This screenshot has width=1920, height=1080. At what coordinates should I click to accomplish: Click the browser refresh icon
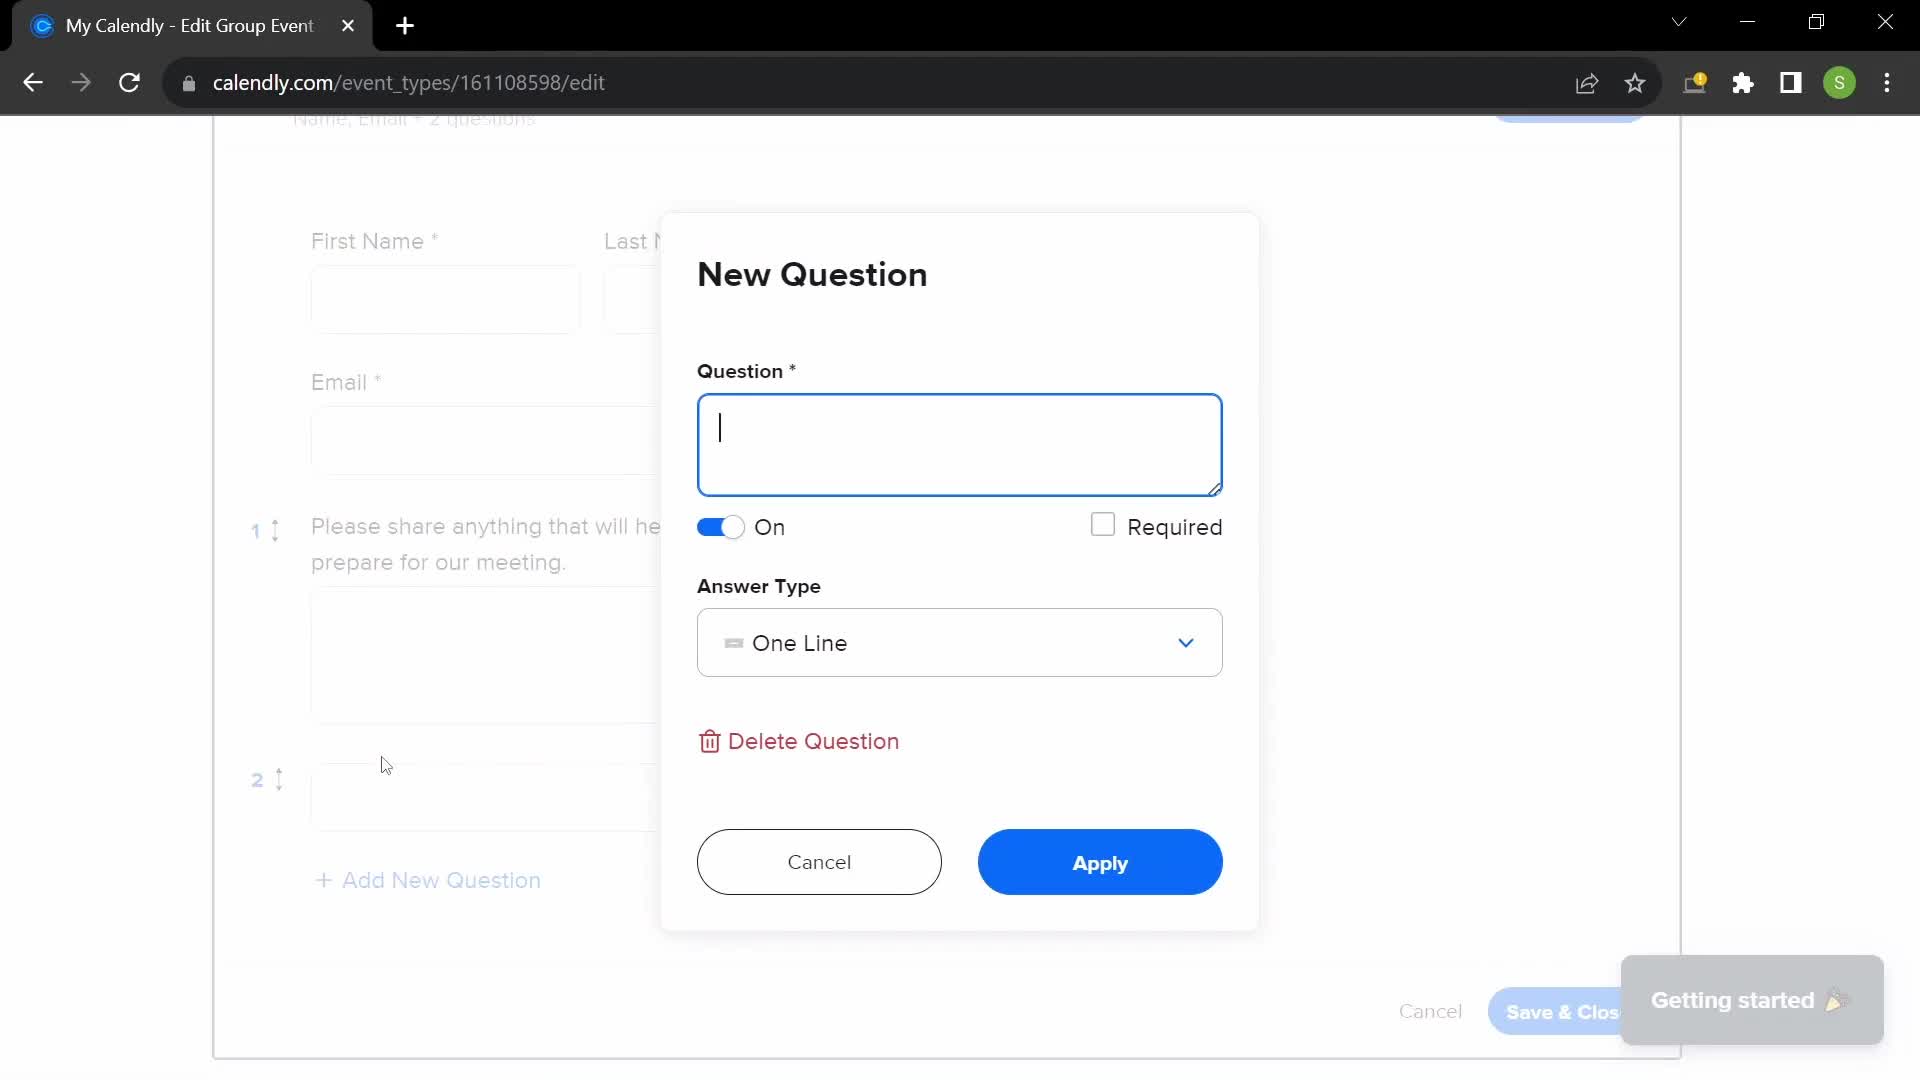pos(129,83)
